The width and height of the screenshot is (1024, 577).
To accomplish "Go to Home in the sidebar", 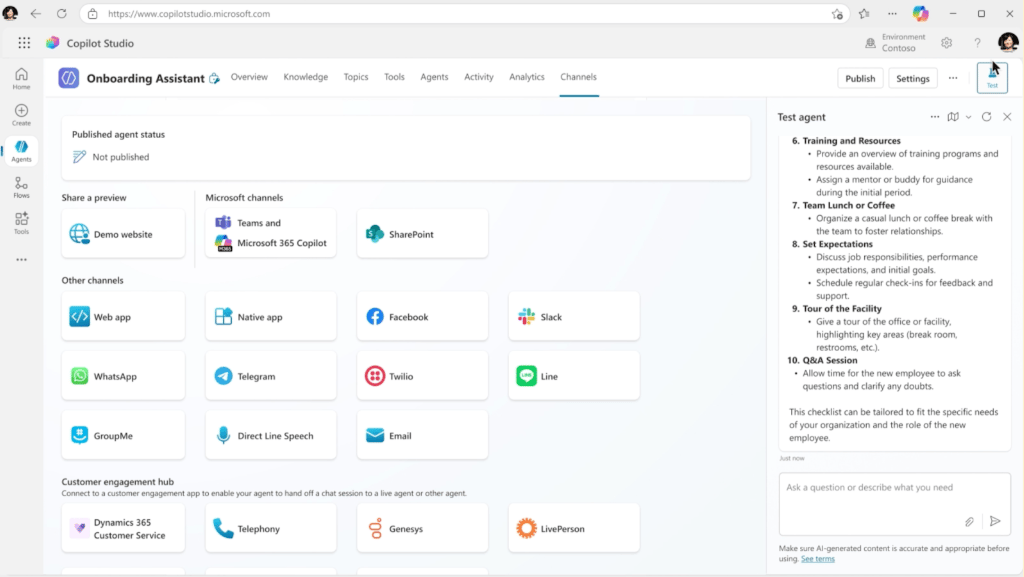I will click(x=20, y=77).
